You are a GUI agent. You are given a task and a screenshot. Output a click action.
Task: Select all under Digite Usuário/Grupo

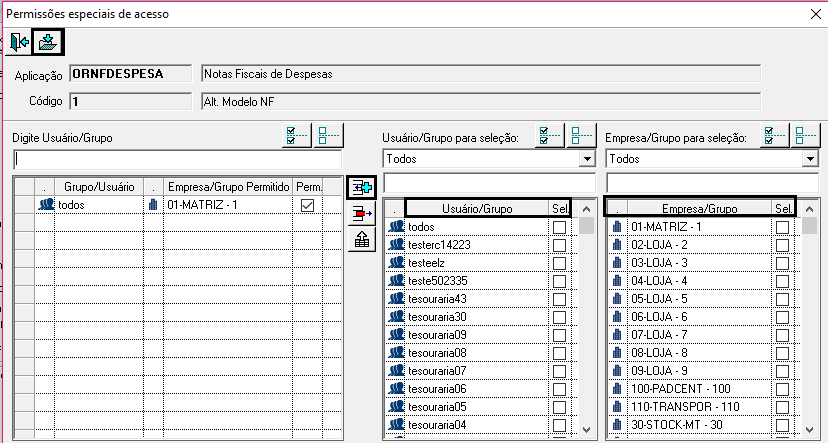coord(296,136)
